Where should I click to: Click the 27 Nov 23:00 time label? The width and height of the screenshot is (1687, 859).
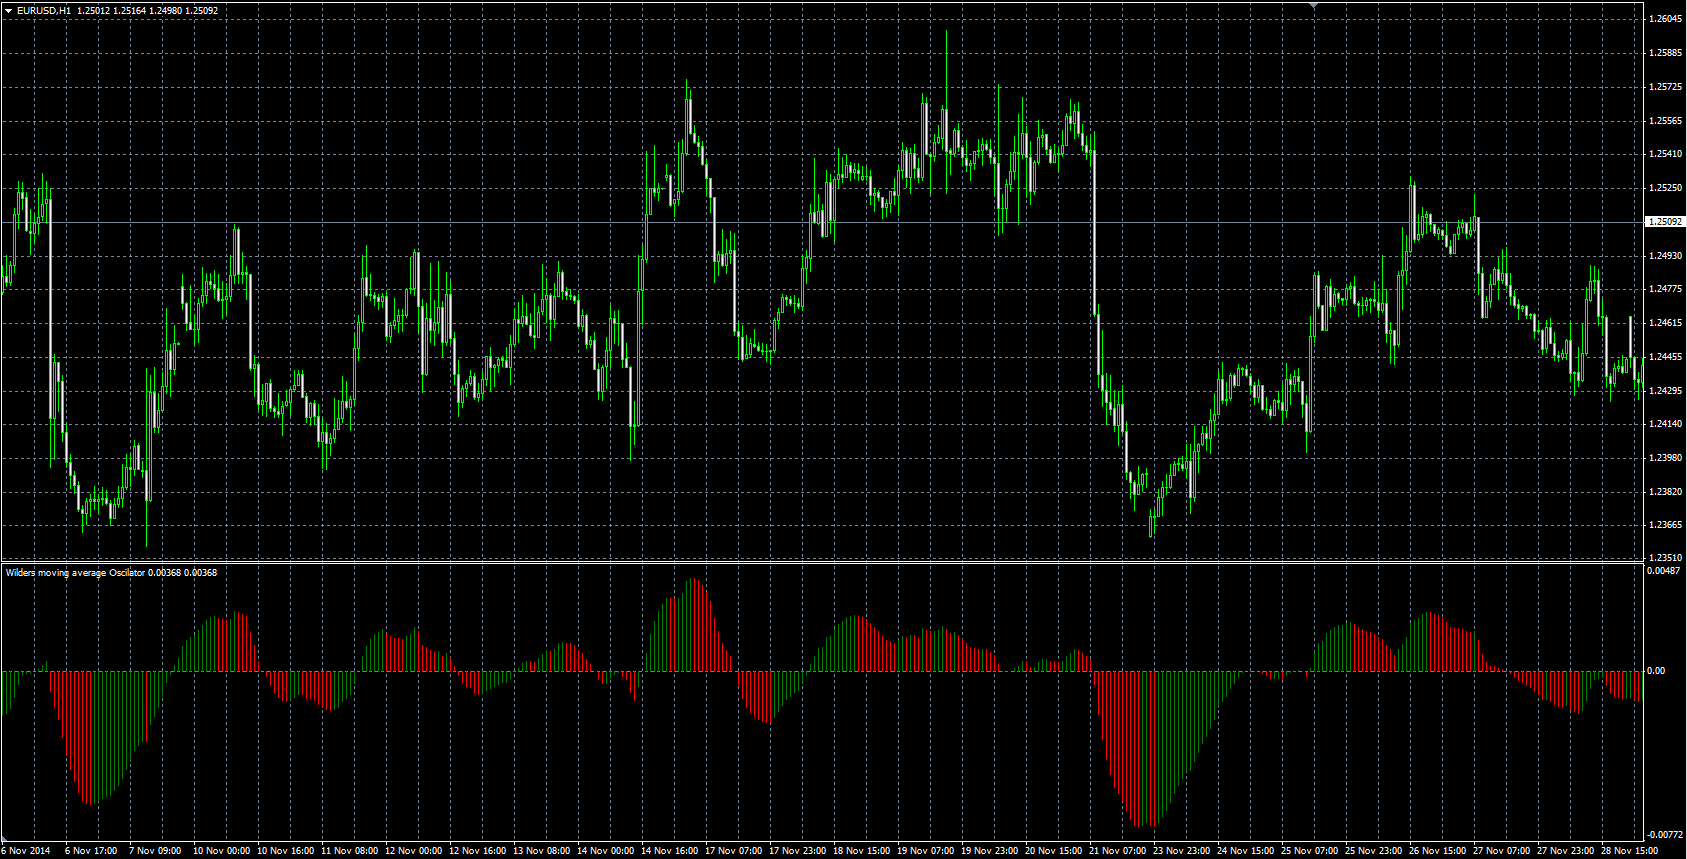click(1566, 851)
